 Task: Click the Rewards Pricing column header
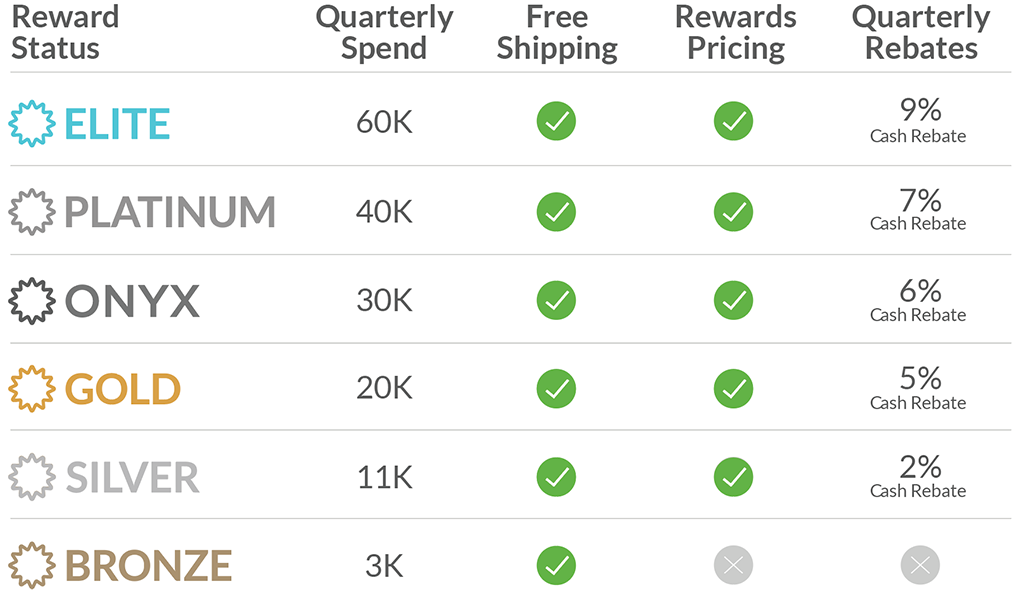pos(736,32)
